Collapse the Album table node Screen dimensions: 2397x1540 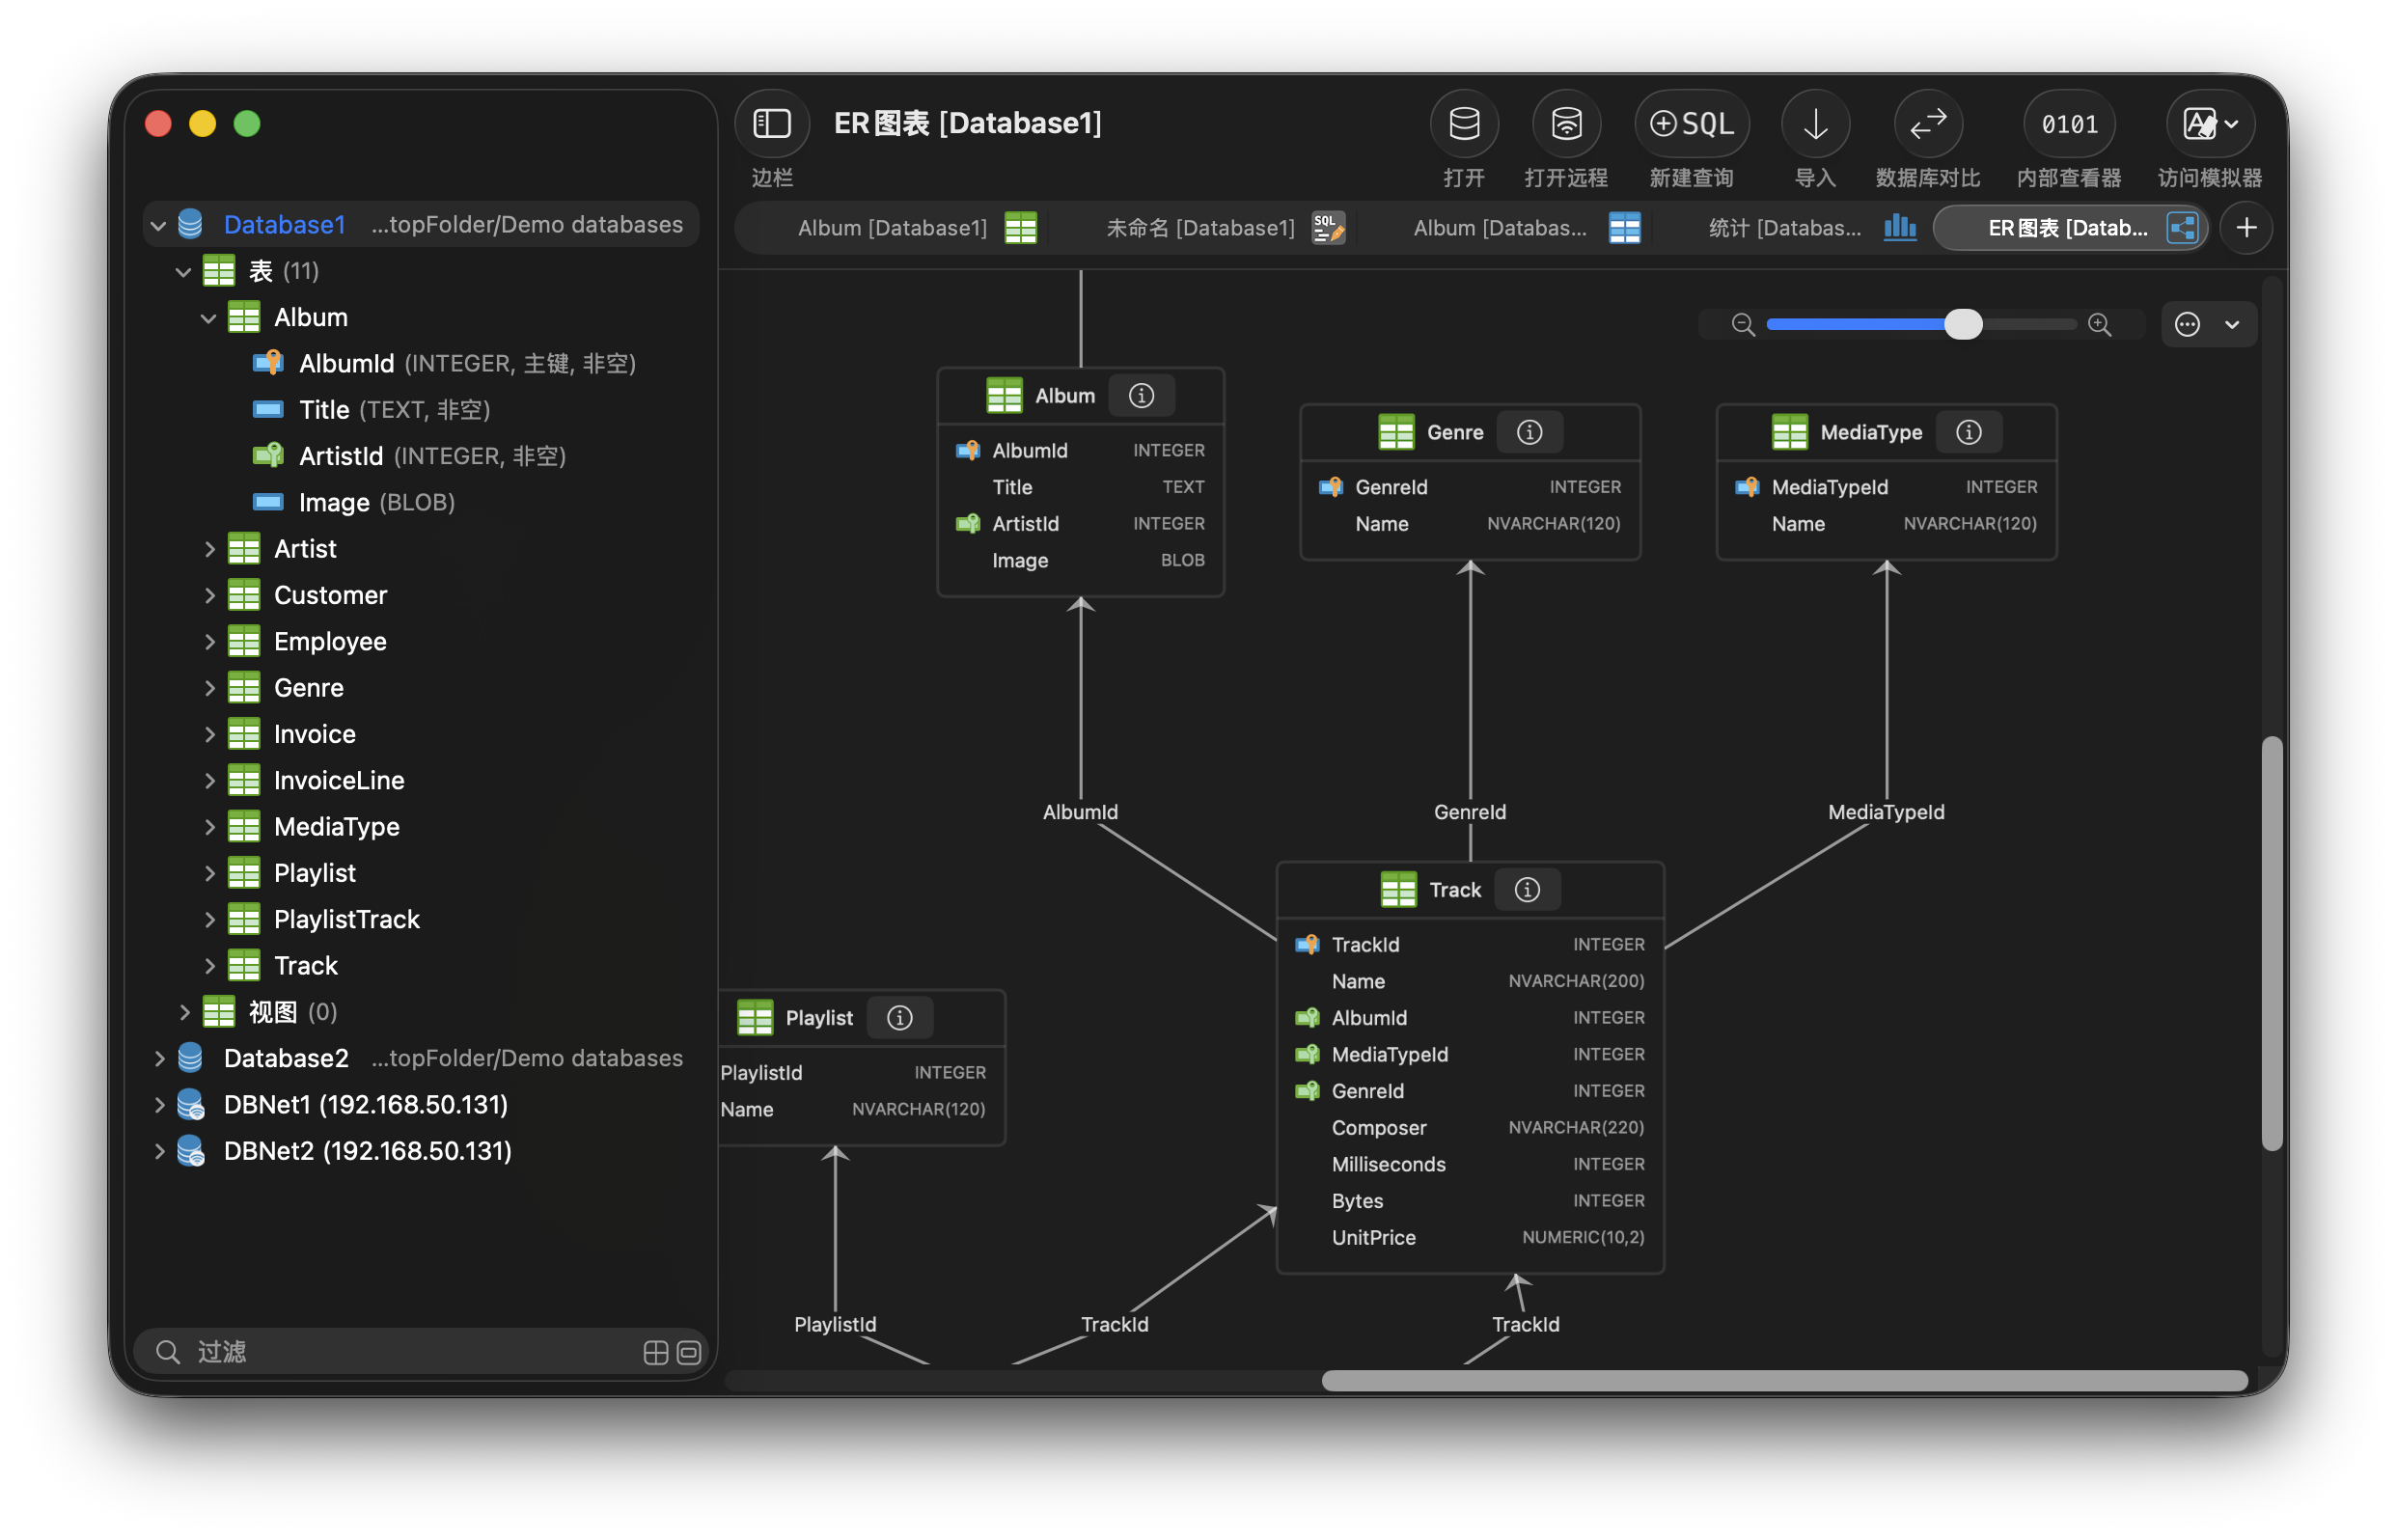pos(208,318)
